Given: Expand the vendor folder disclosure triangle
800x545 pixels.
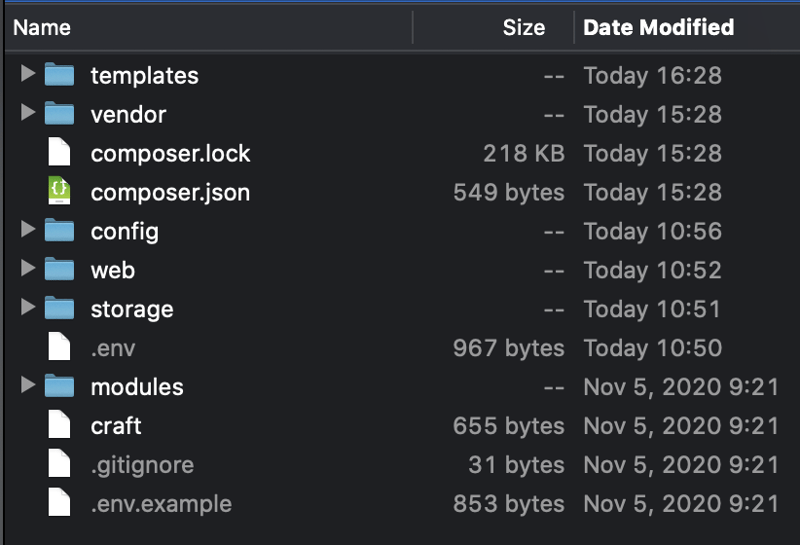Looking at the screenshot, I should coord(28,113).
